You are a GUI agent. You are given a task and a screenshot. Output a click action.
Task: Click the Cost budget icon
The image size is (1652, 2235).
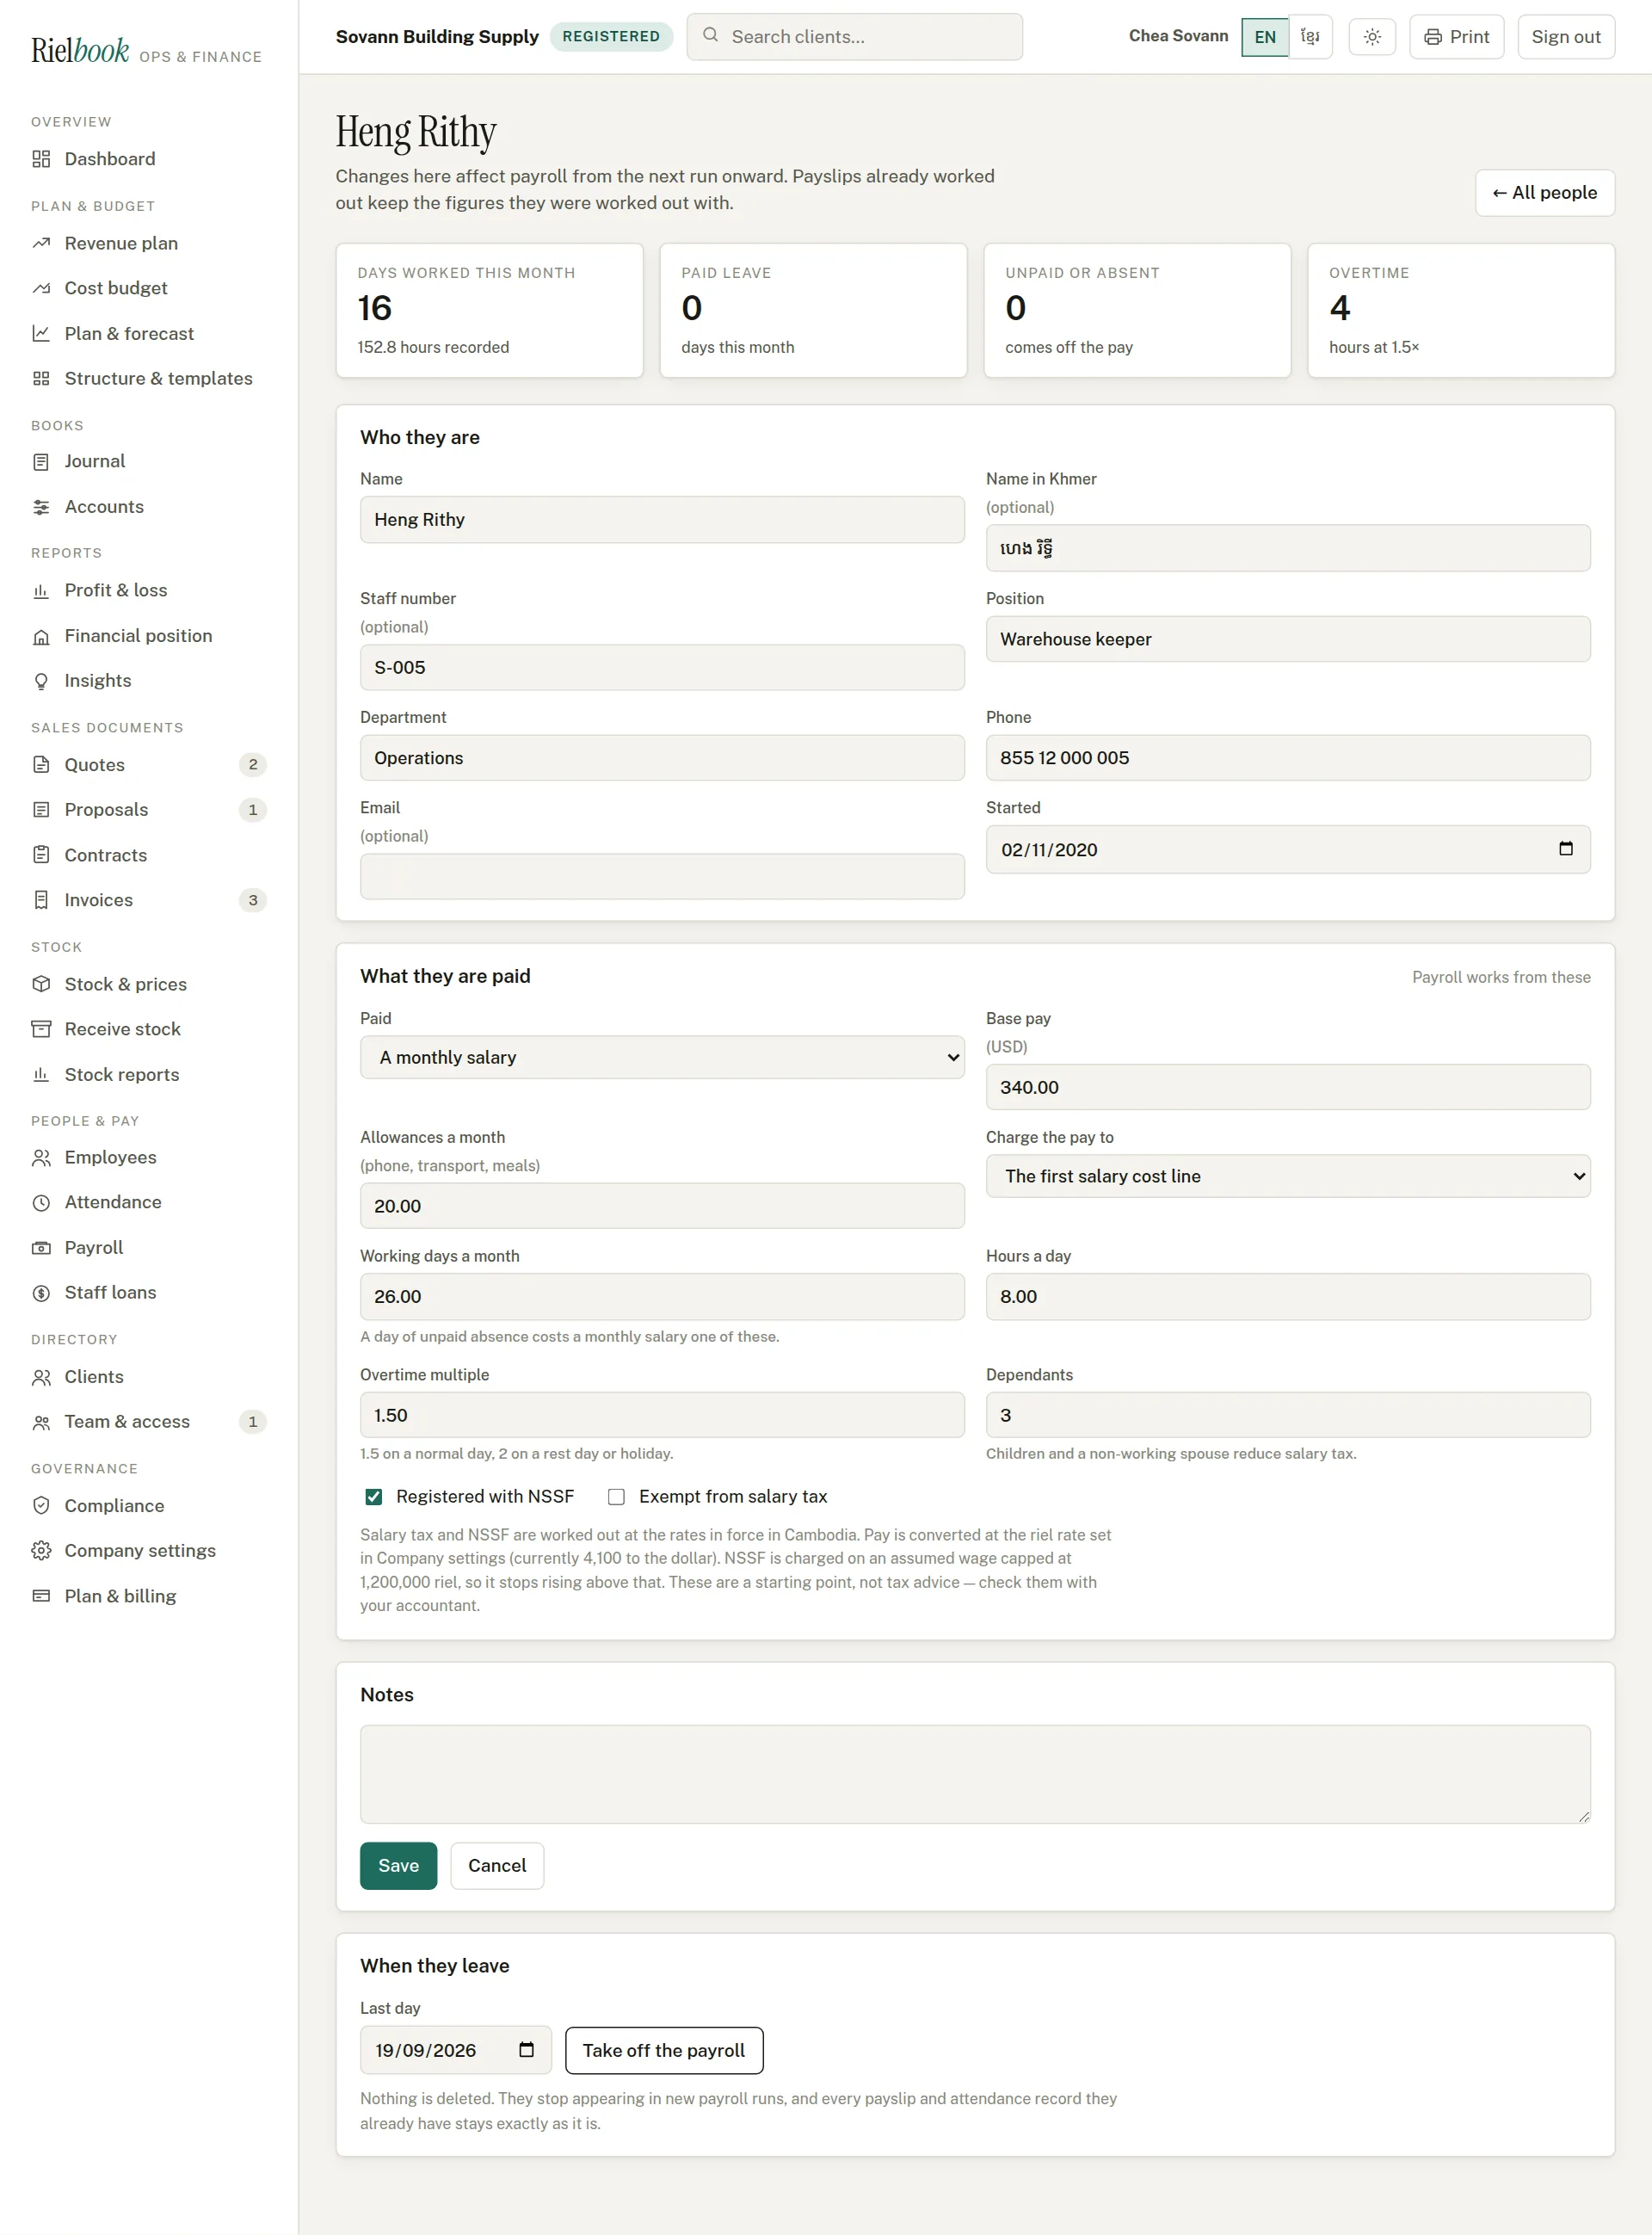41,288
